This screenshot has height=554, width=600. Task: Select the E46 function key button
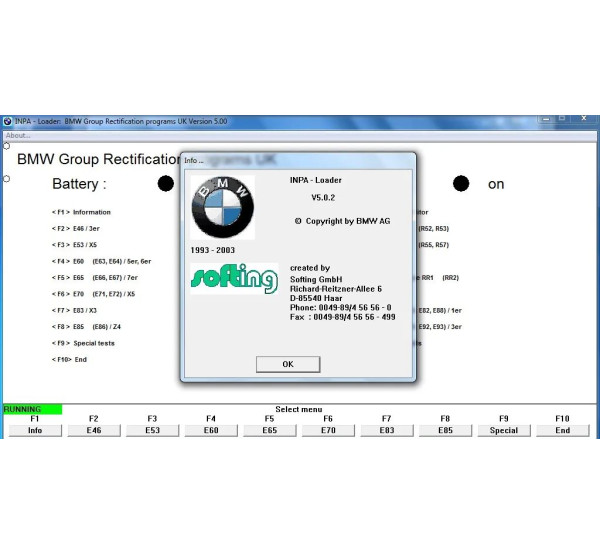pyautogui.click(x=93, y=431)
